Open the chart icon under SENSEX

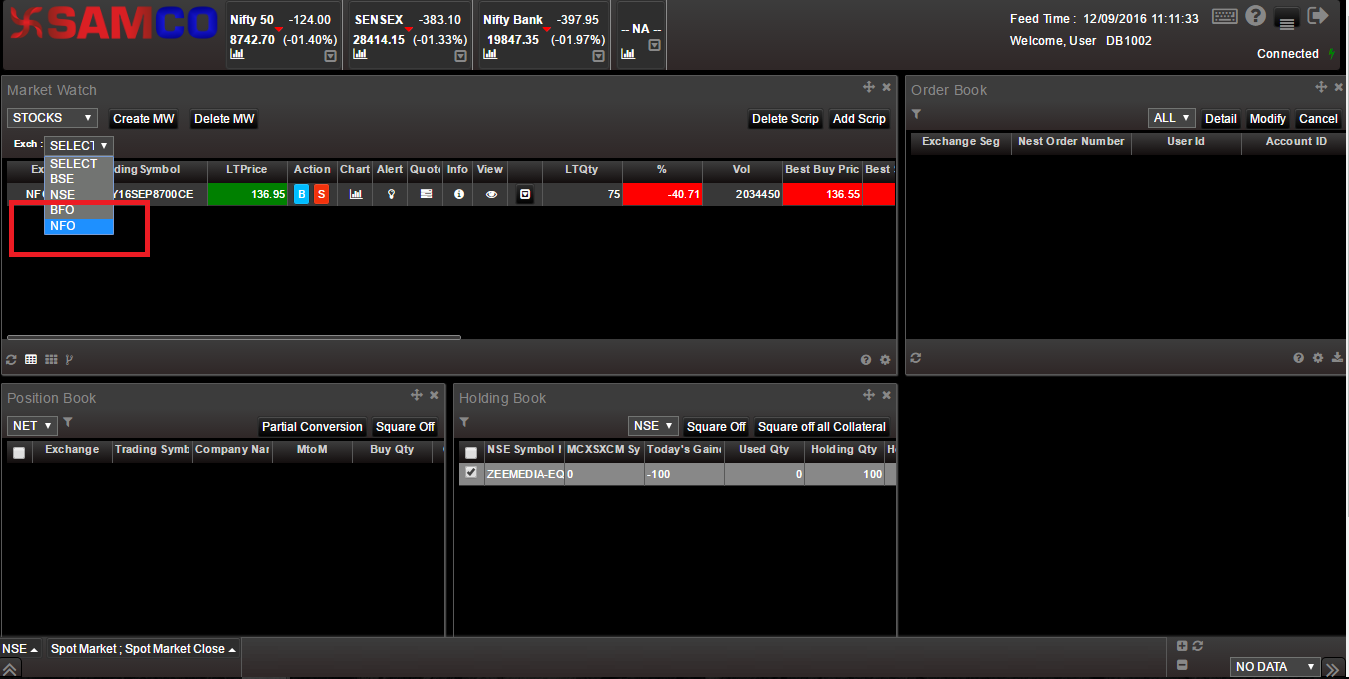pos(362,54)
